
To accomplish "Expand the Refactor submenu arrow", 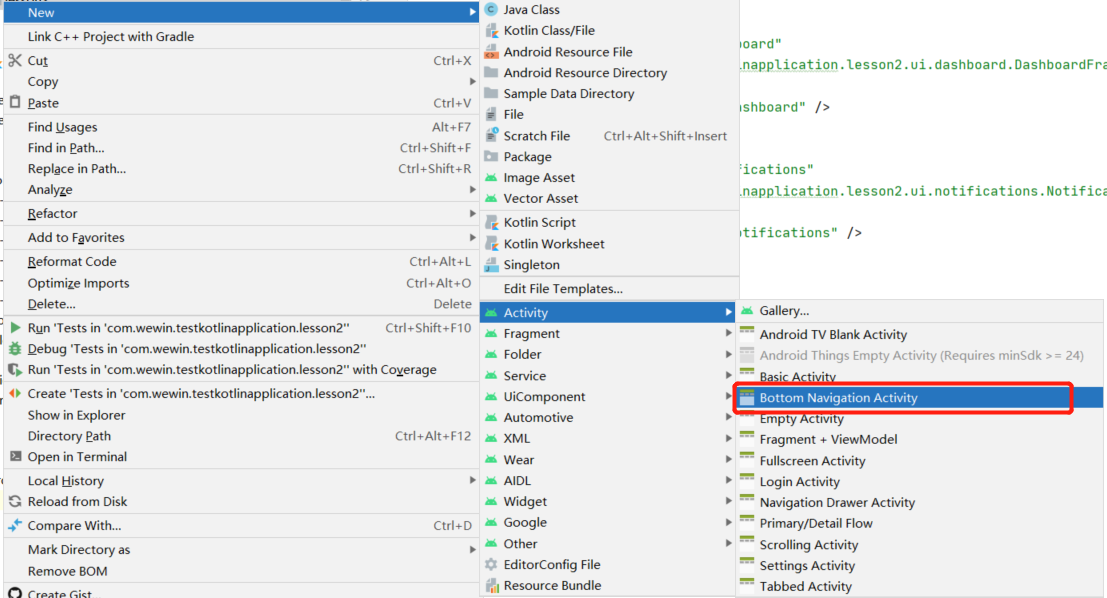I will tap(472, 213).
